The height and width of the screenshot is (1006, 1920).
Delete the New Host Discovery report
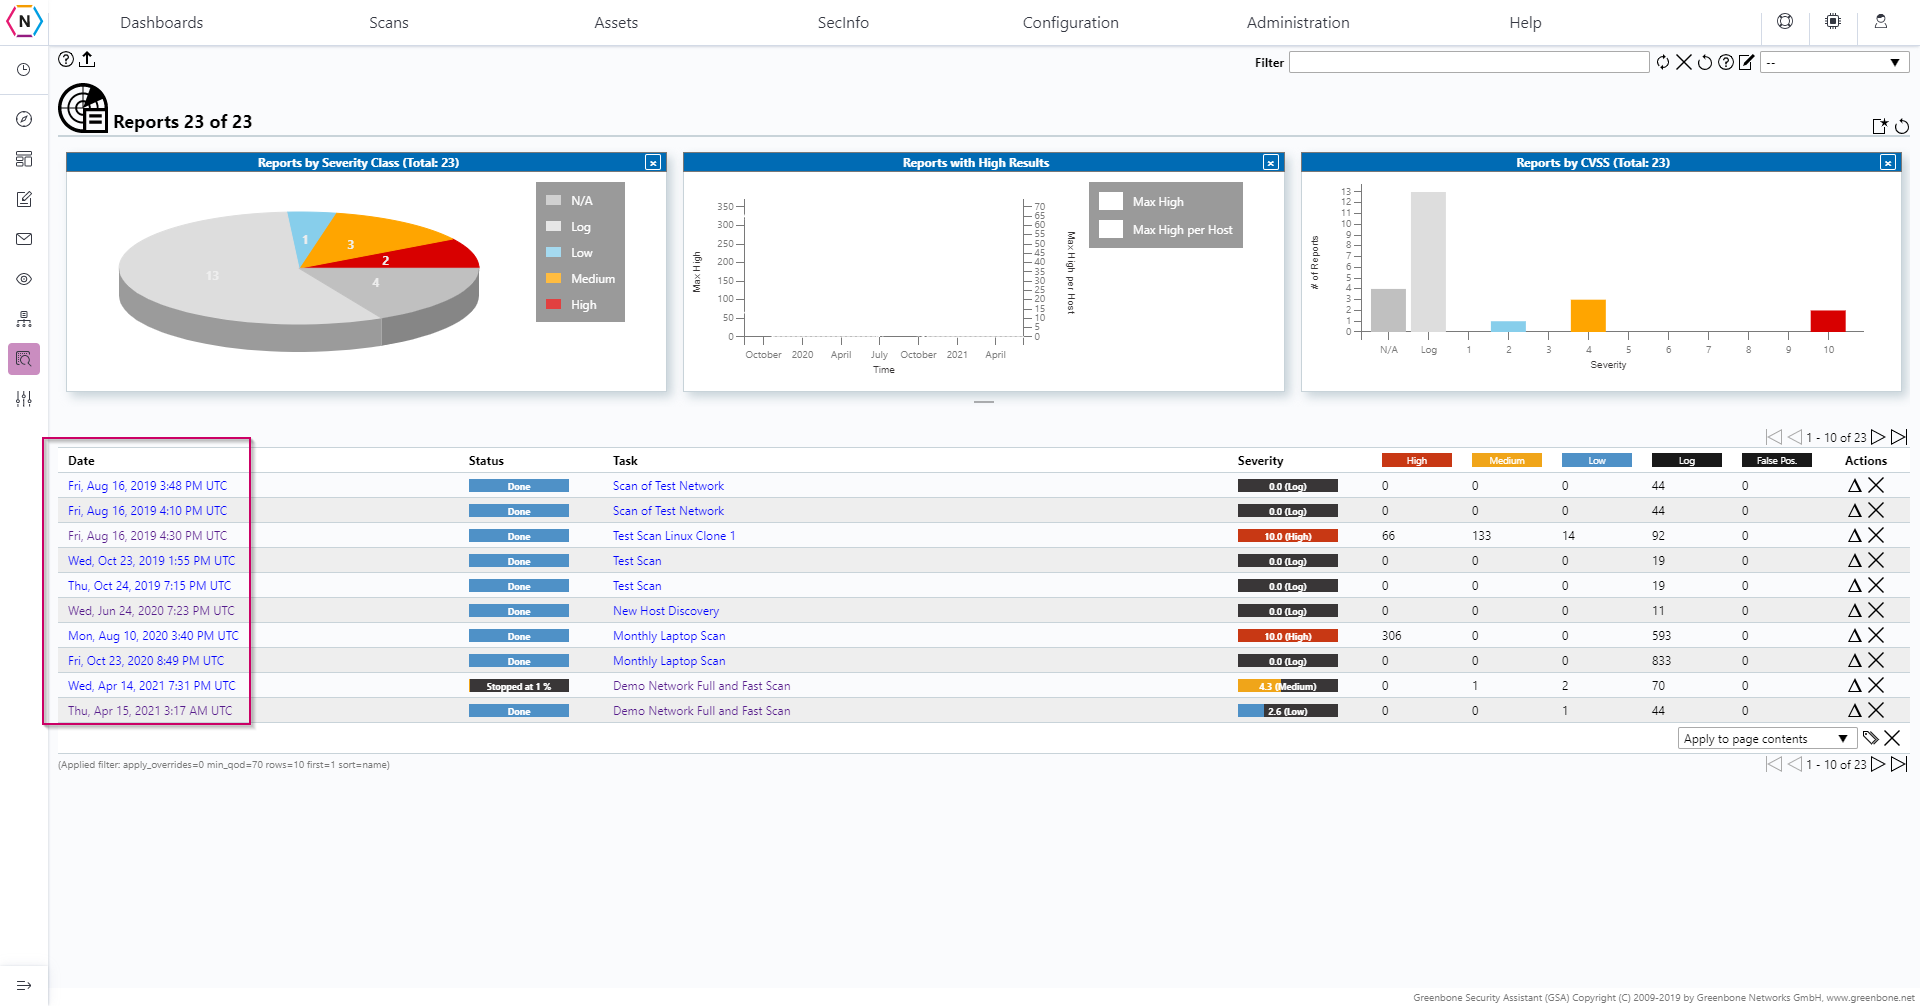[x=1876, y=610]
